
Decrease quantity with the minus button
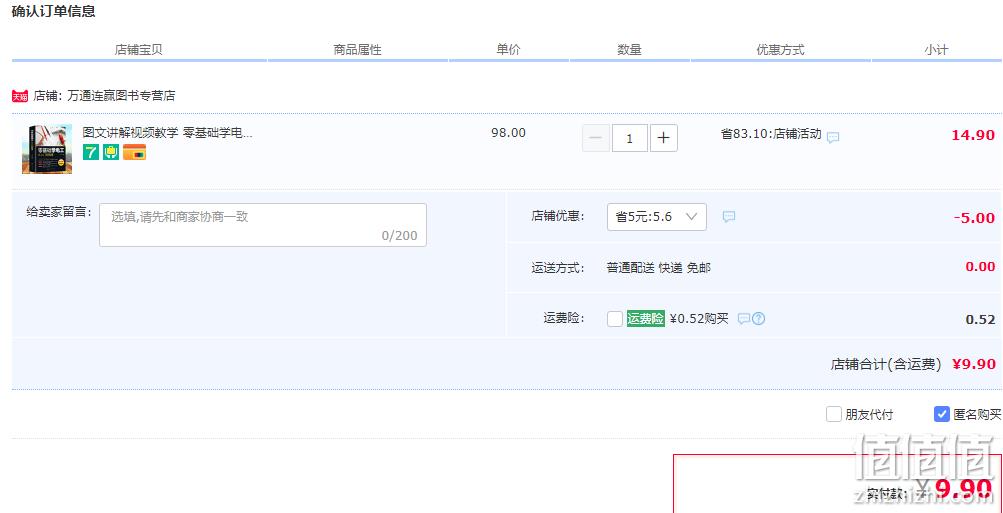(x=596, y=138)
